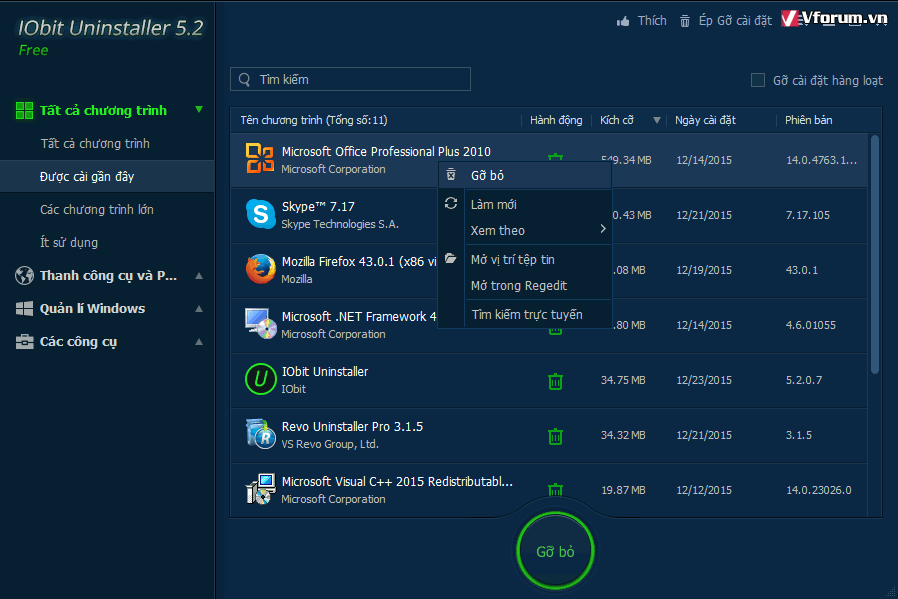Click the VS Revo Group, Ltd. publisher text
The image size is (898, 599).
[330, 444]
